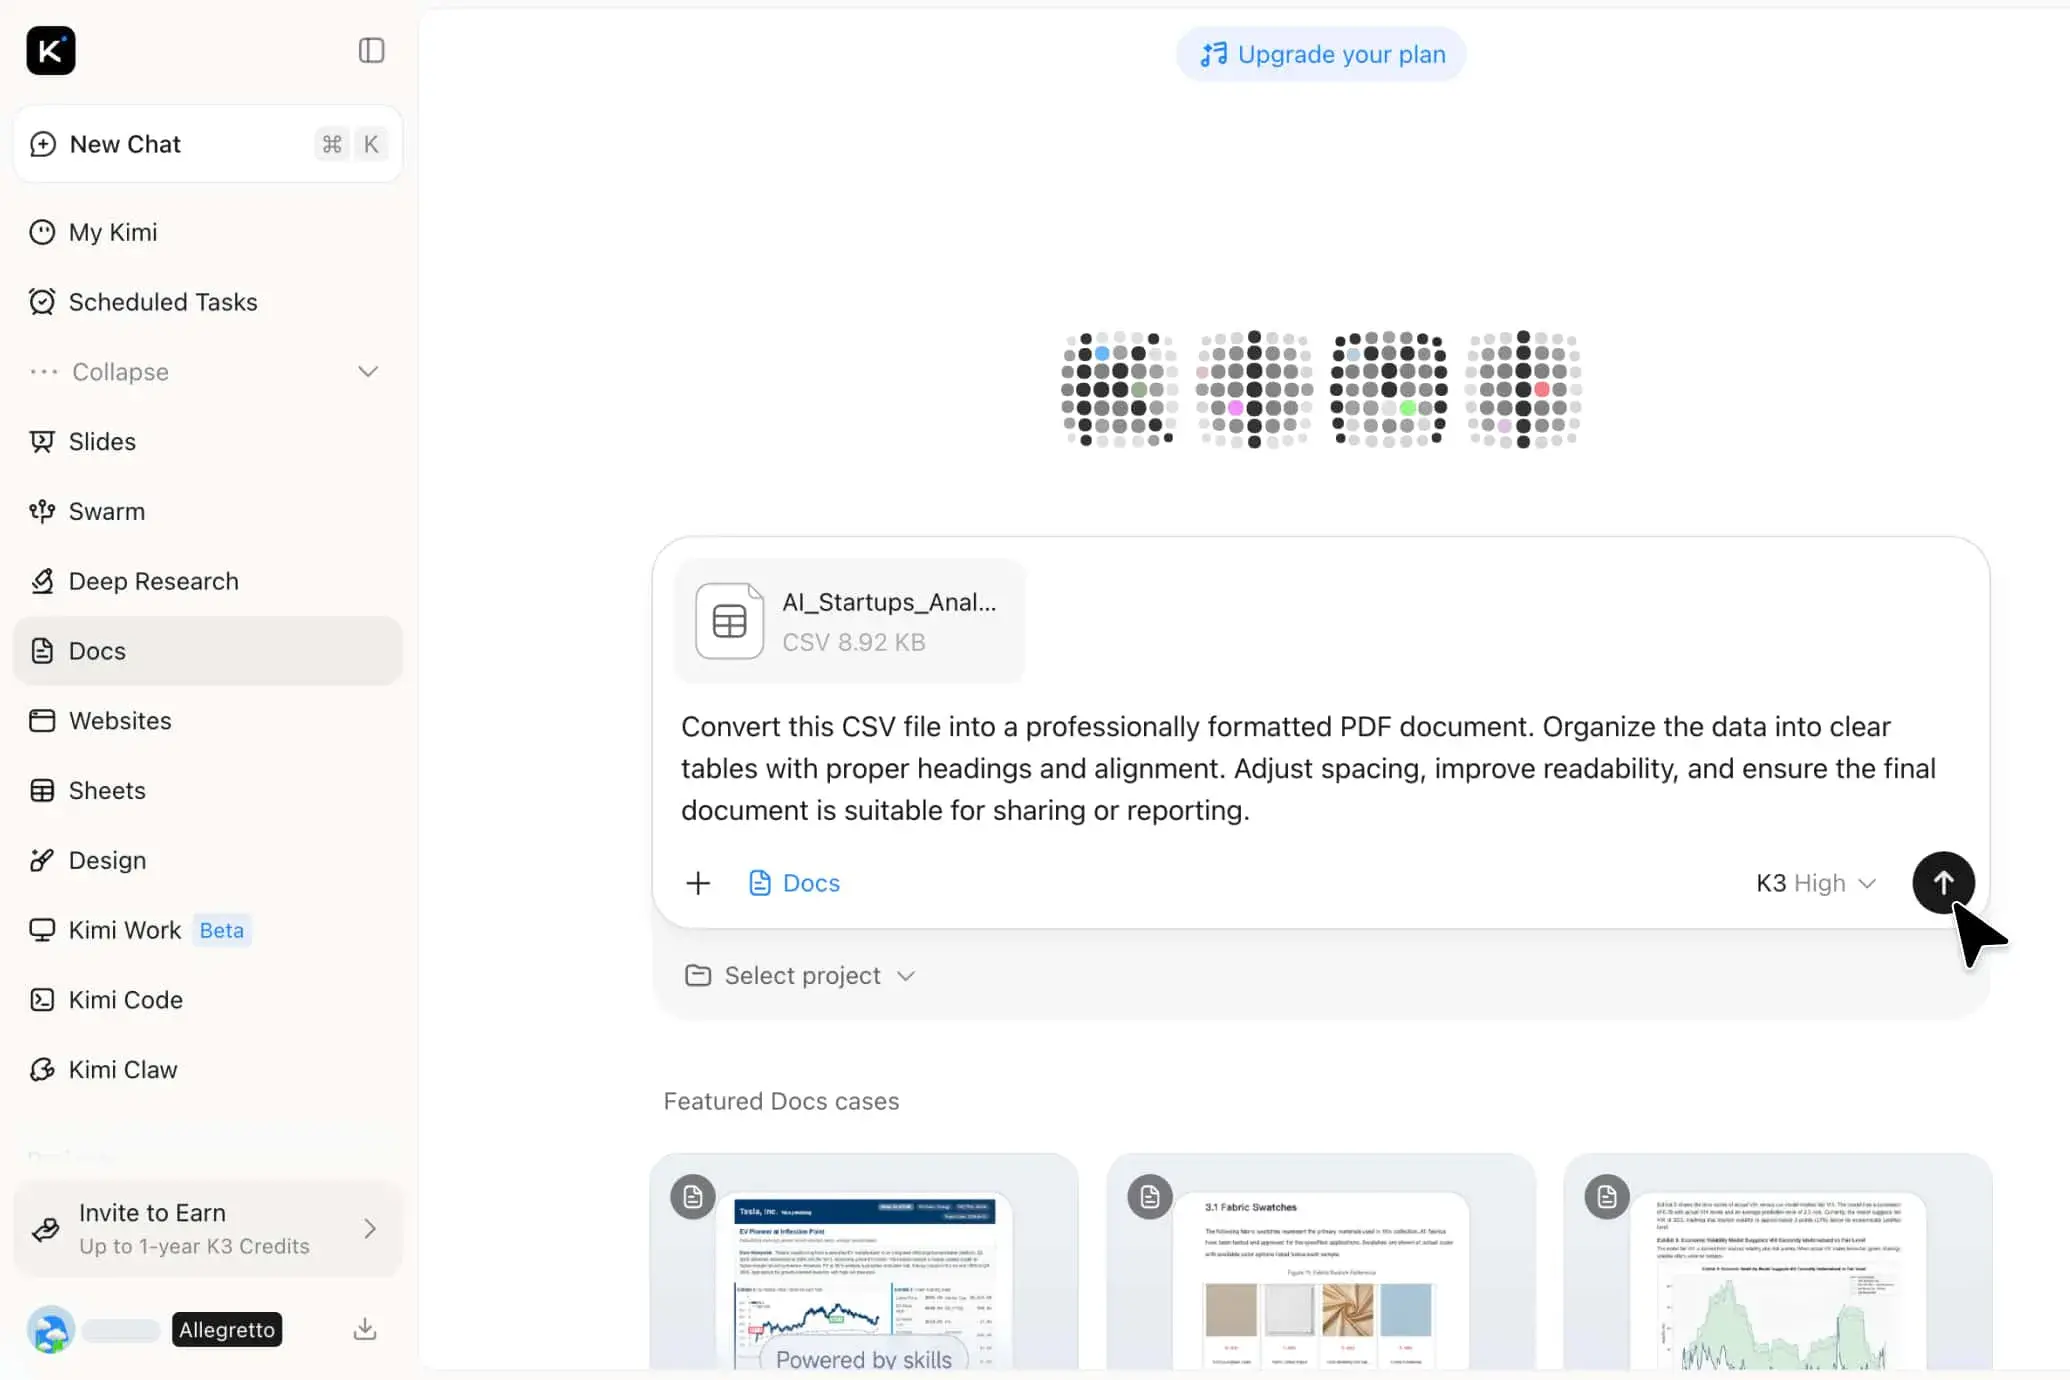
Task: Toggle the sidebar panel icon
Action: pyautogui.click(x=371, y=50)
